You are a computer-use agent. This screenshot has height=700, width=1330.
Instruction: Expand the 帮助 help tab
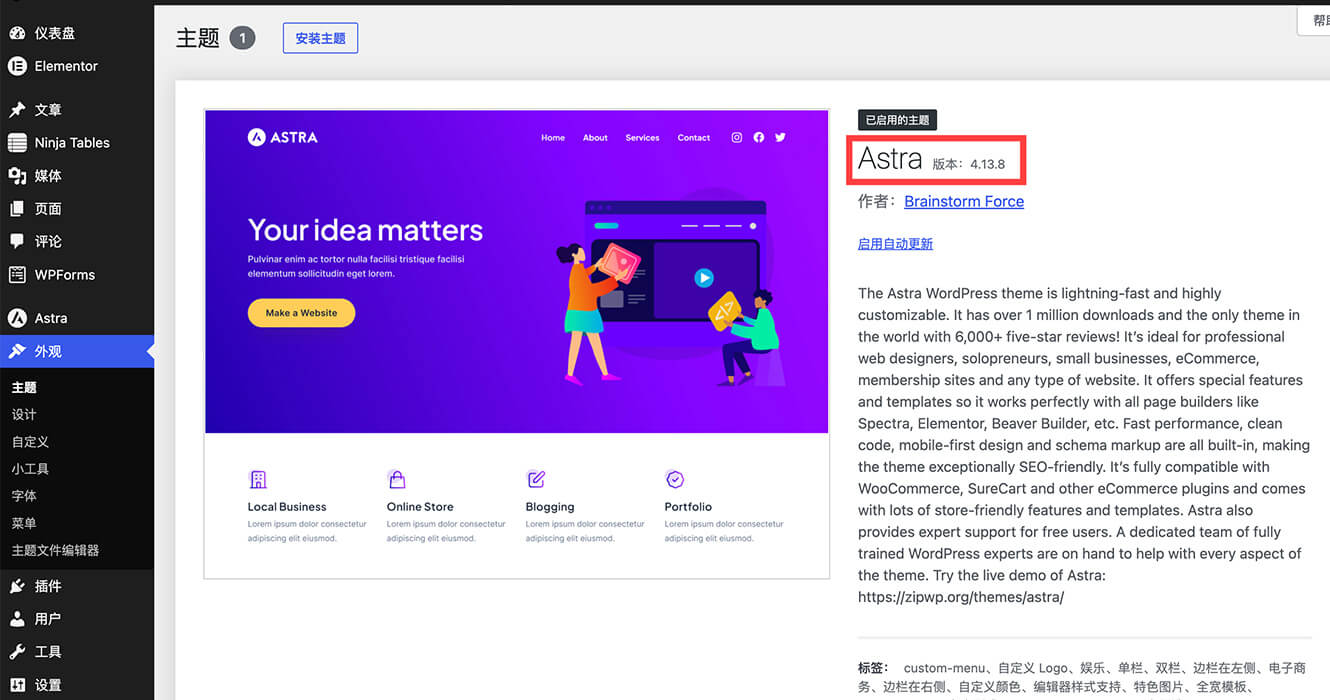[1313, 20]
